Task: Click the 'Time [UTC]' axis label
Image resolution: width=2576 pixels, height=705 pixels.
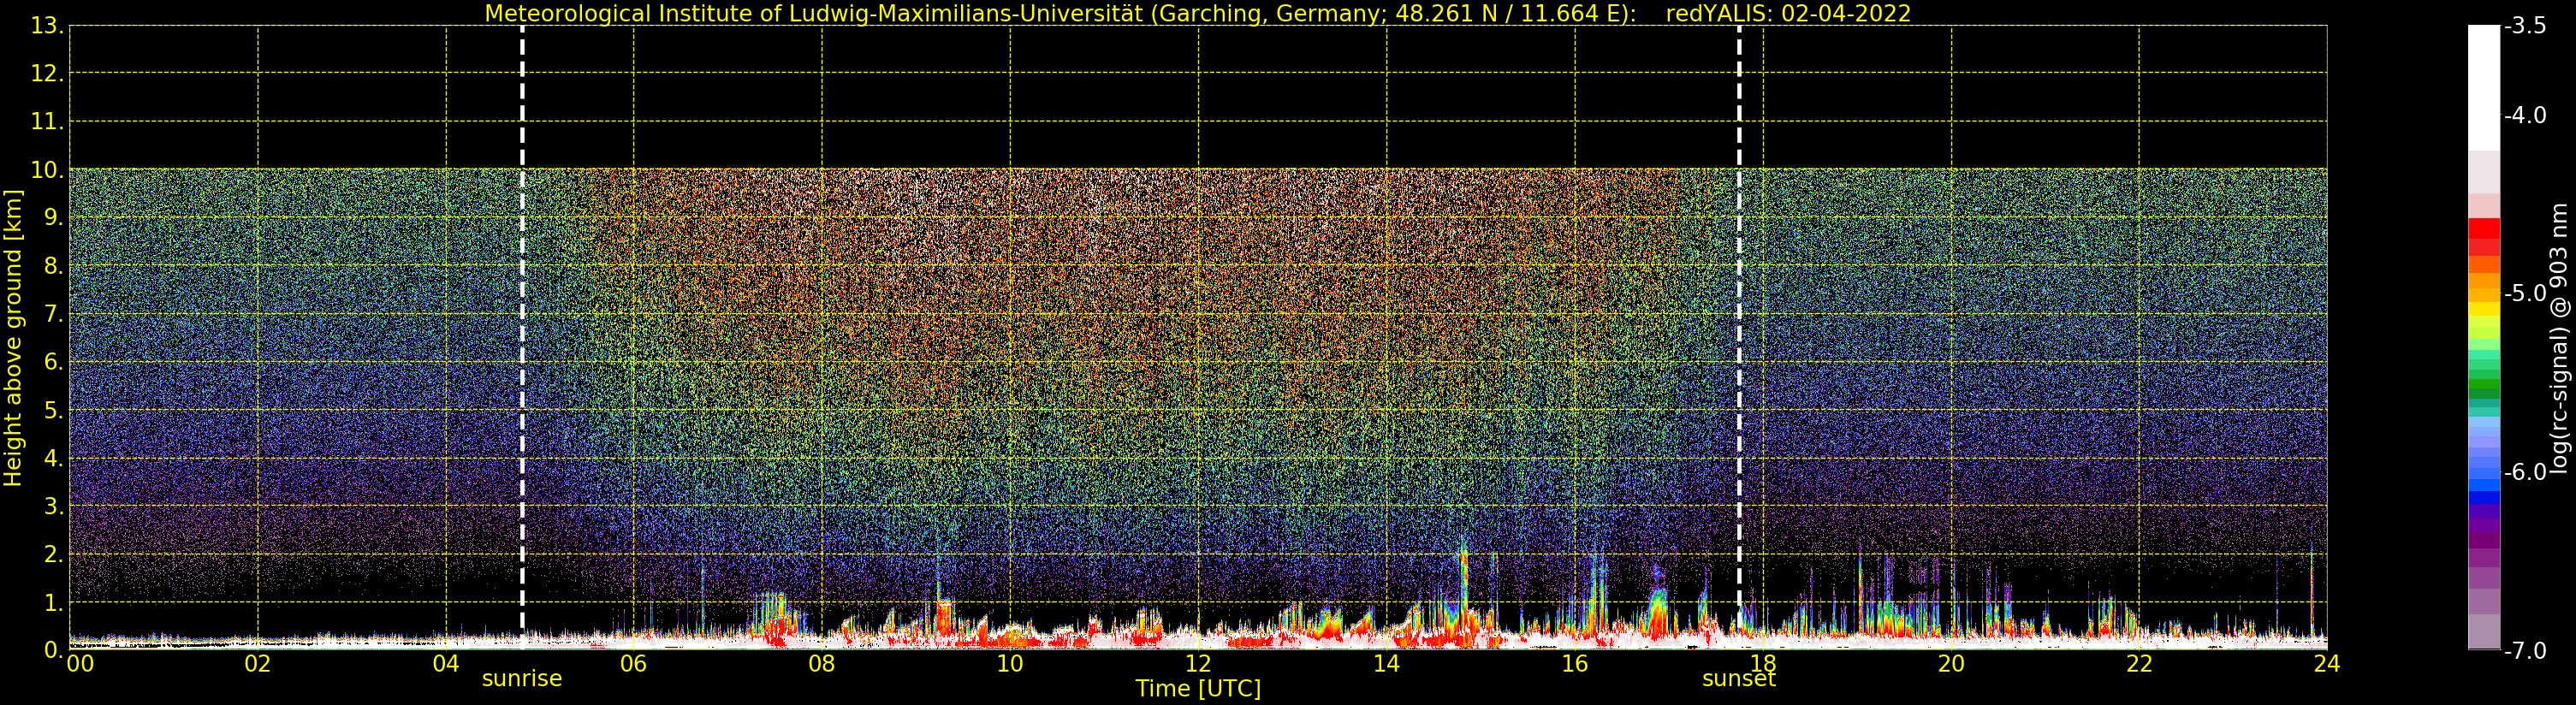Action: click(1198, 689)
